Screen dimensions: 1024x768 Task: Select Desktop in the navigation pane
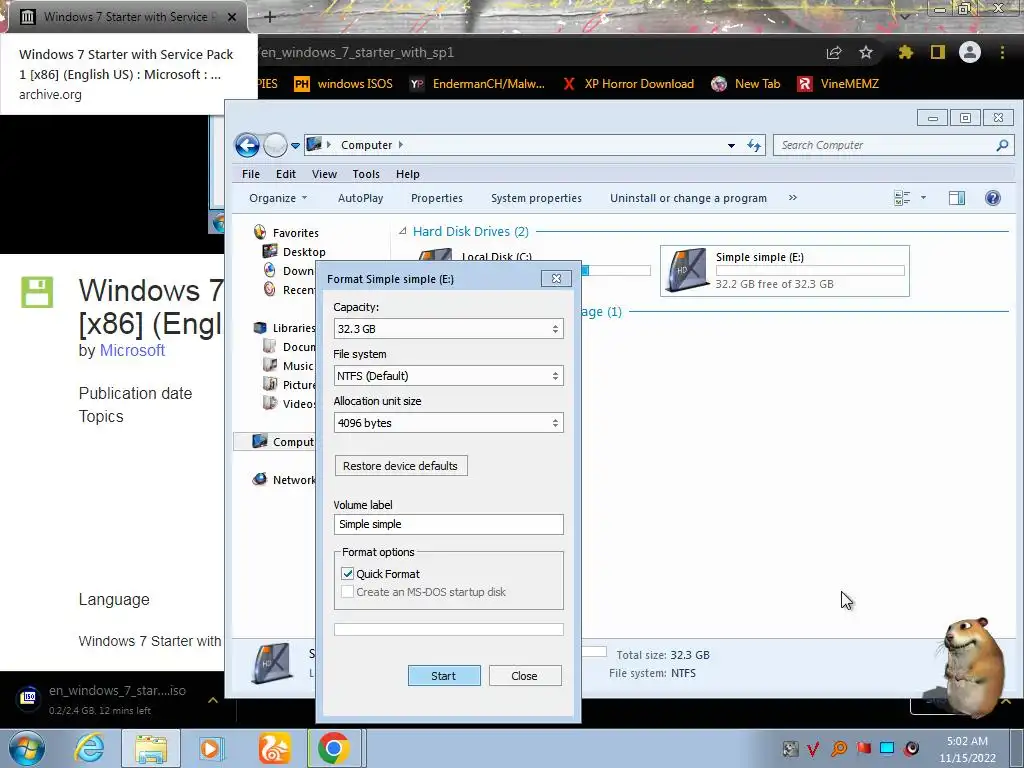[x=304, y=251]
